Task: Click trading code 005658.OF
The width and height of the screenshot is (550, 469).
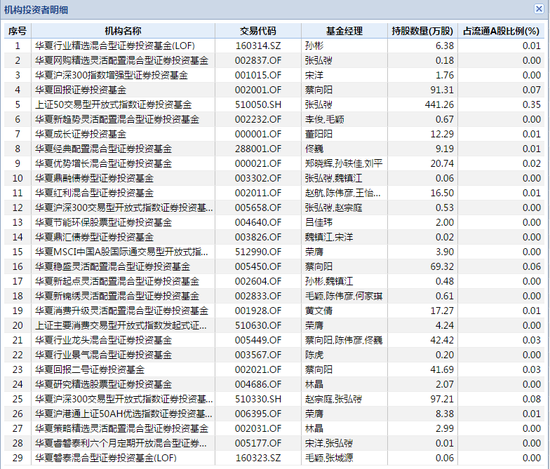Action: (258, 208)
